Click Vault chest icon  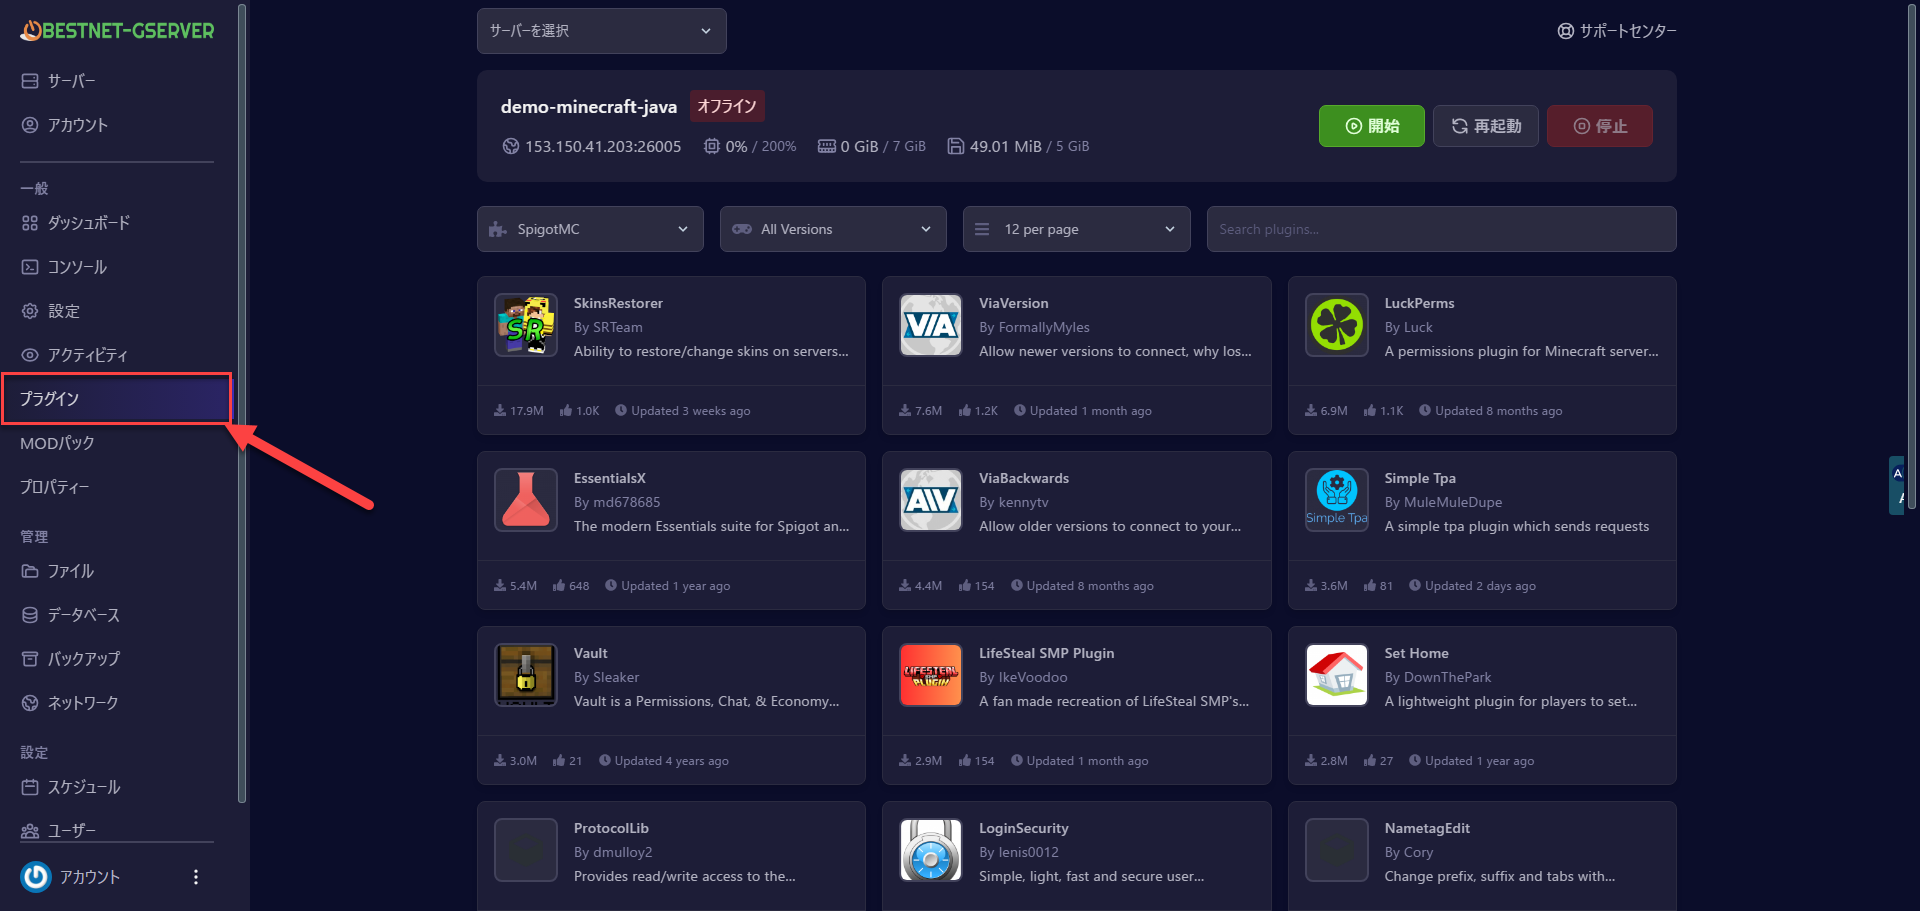pyautogui.click(x=526, y=675)
